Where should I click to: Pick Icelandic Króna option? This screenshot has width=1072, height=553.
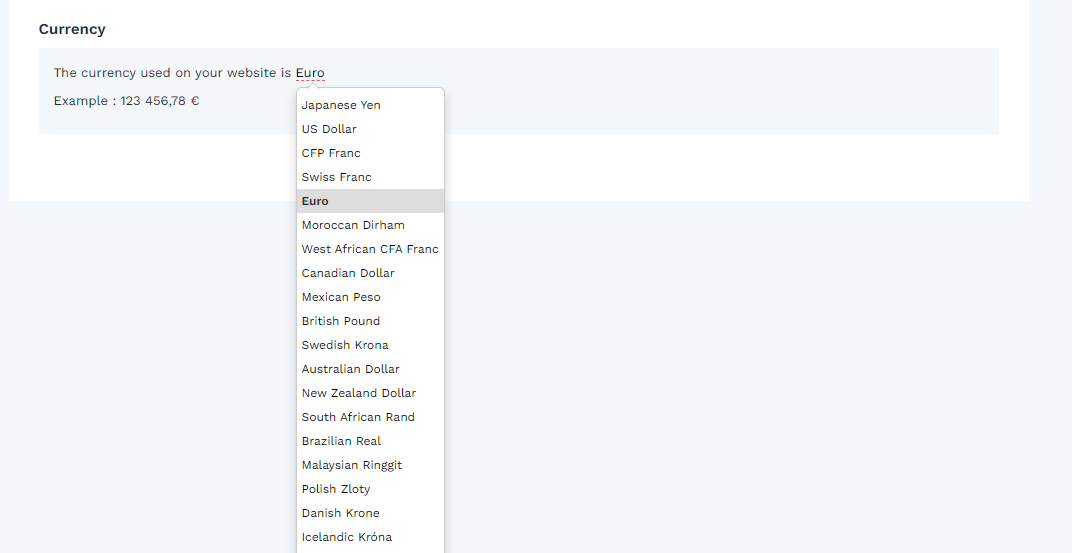[370, 537]
